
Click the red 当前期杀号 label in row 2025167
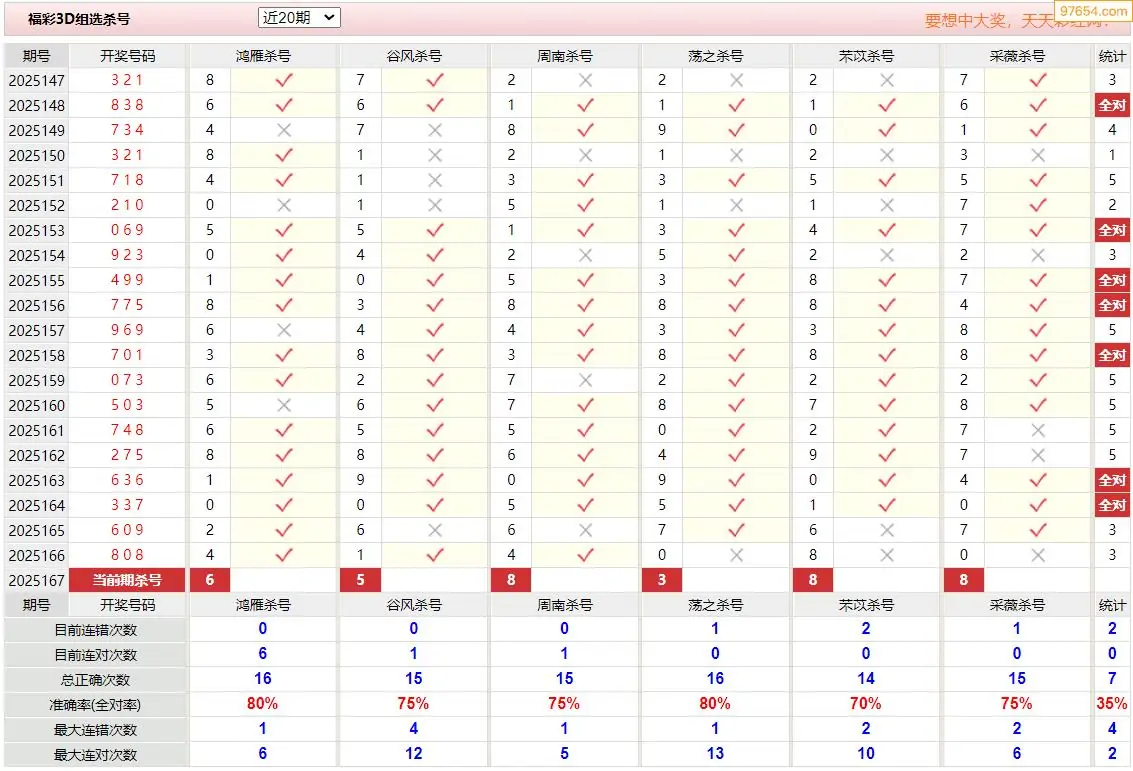(x=127, y=580)
